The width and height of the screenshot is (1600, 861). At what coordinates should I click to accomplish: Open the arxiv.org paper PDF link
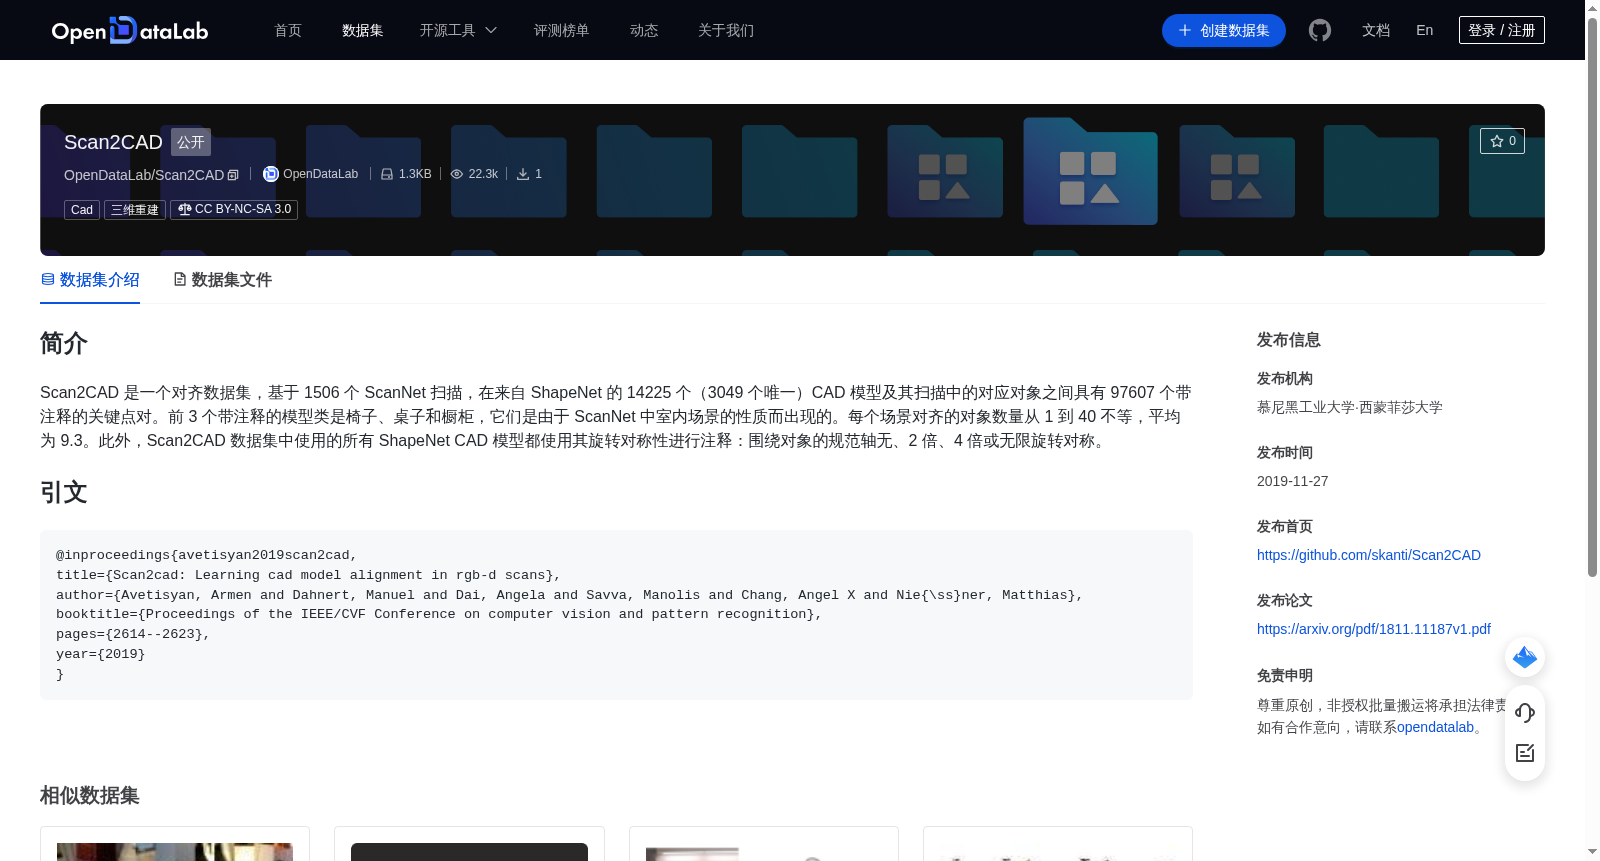coord(1374,629)
